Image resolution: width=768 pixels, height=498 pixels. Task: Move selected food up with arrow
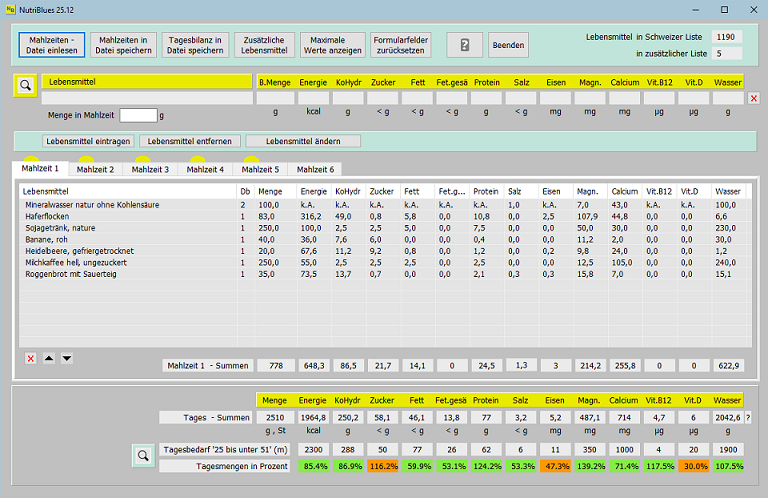point(49,358)
